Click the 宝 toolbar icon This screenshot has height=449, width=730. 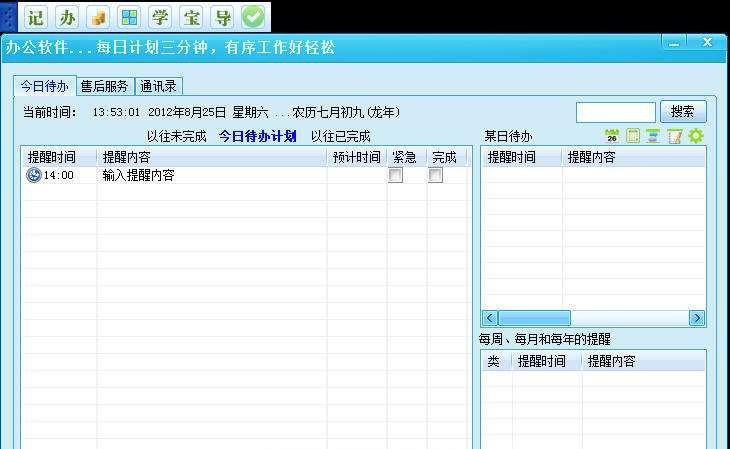click(191, 18)
